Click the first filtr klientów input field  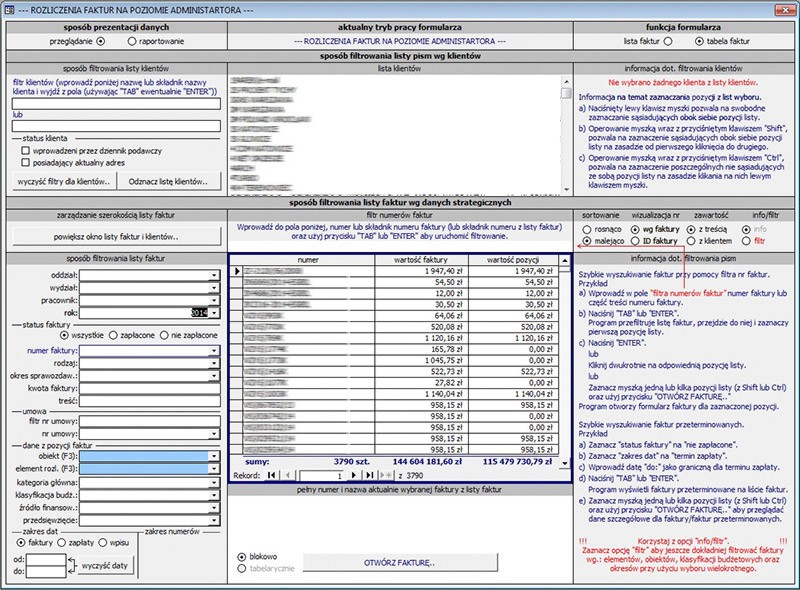(x=116, y=104)
